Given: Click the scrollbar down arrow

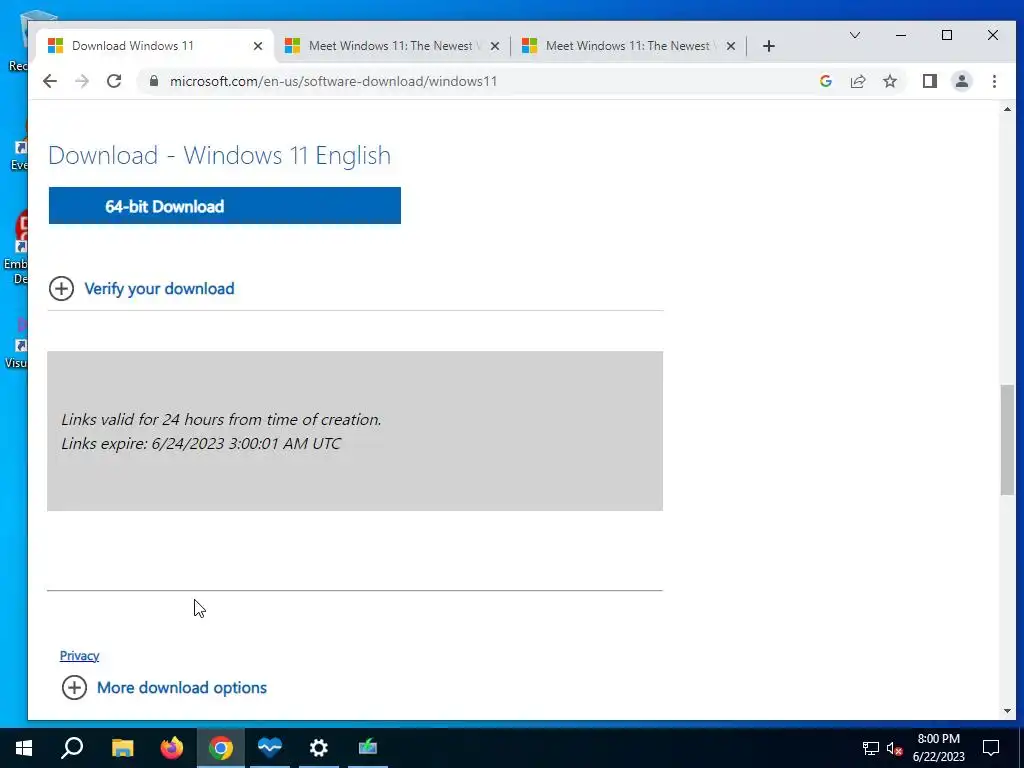Looking at the screenshot, I should pos(1007,711).
